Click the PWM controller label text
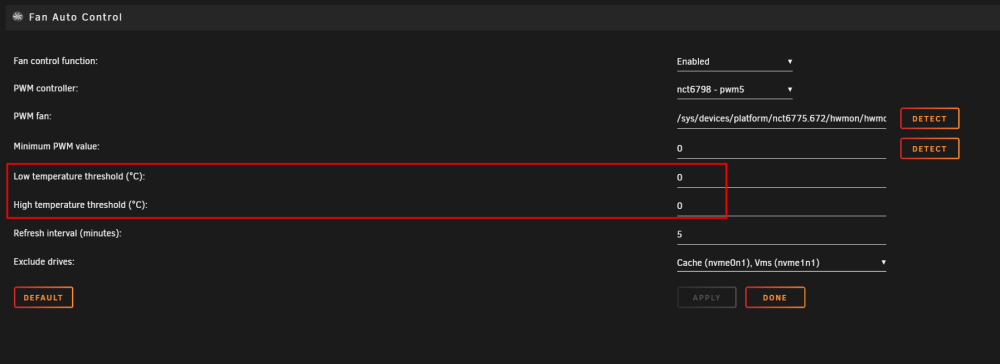Image resolution: width=1000 pixels, height=364 pixels. point(46,89)
